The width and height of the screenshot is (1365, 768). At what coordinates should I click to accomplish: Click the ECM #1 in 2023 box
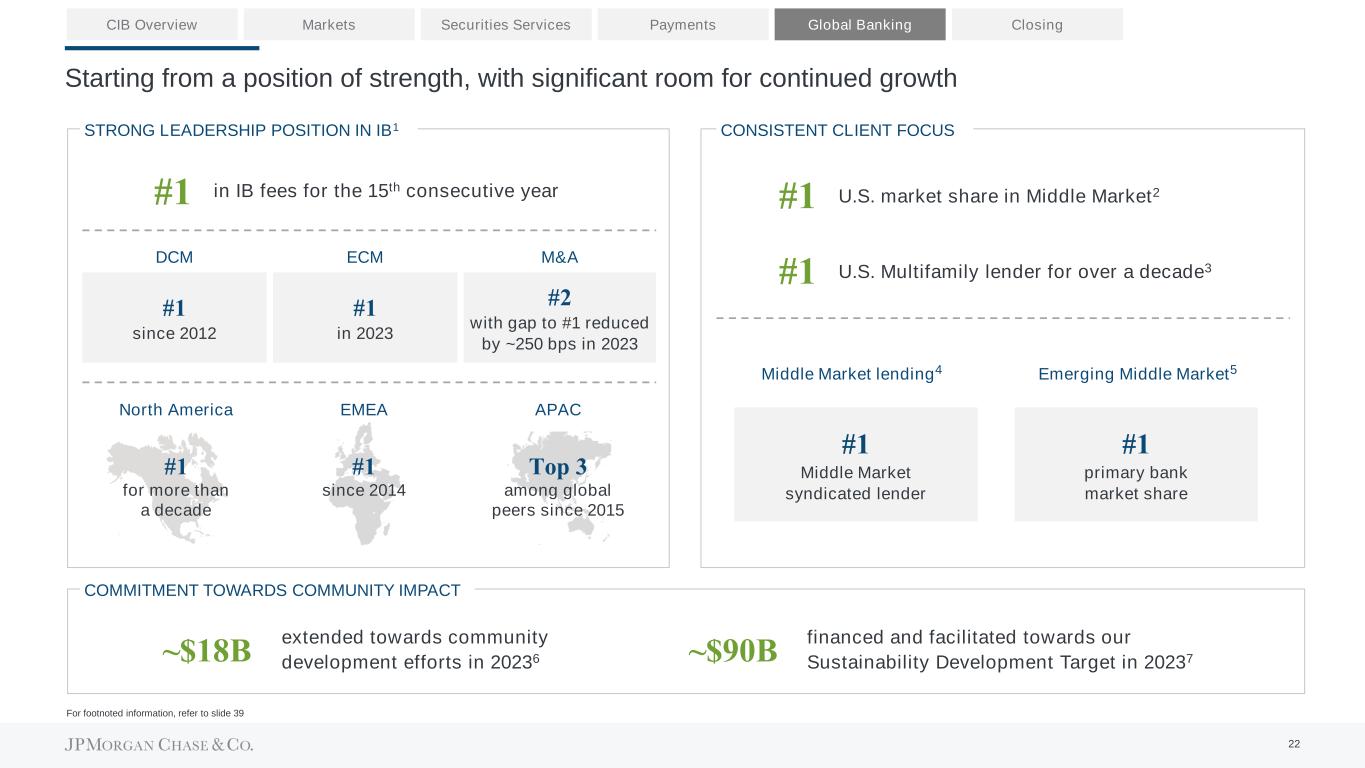pyautogui.click(x=365, y=318)
